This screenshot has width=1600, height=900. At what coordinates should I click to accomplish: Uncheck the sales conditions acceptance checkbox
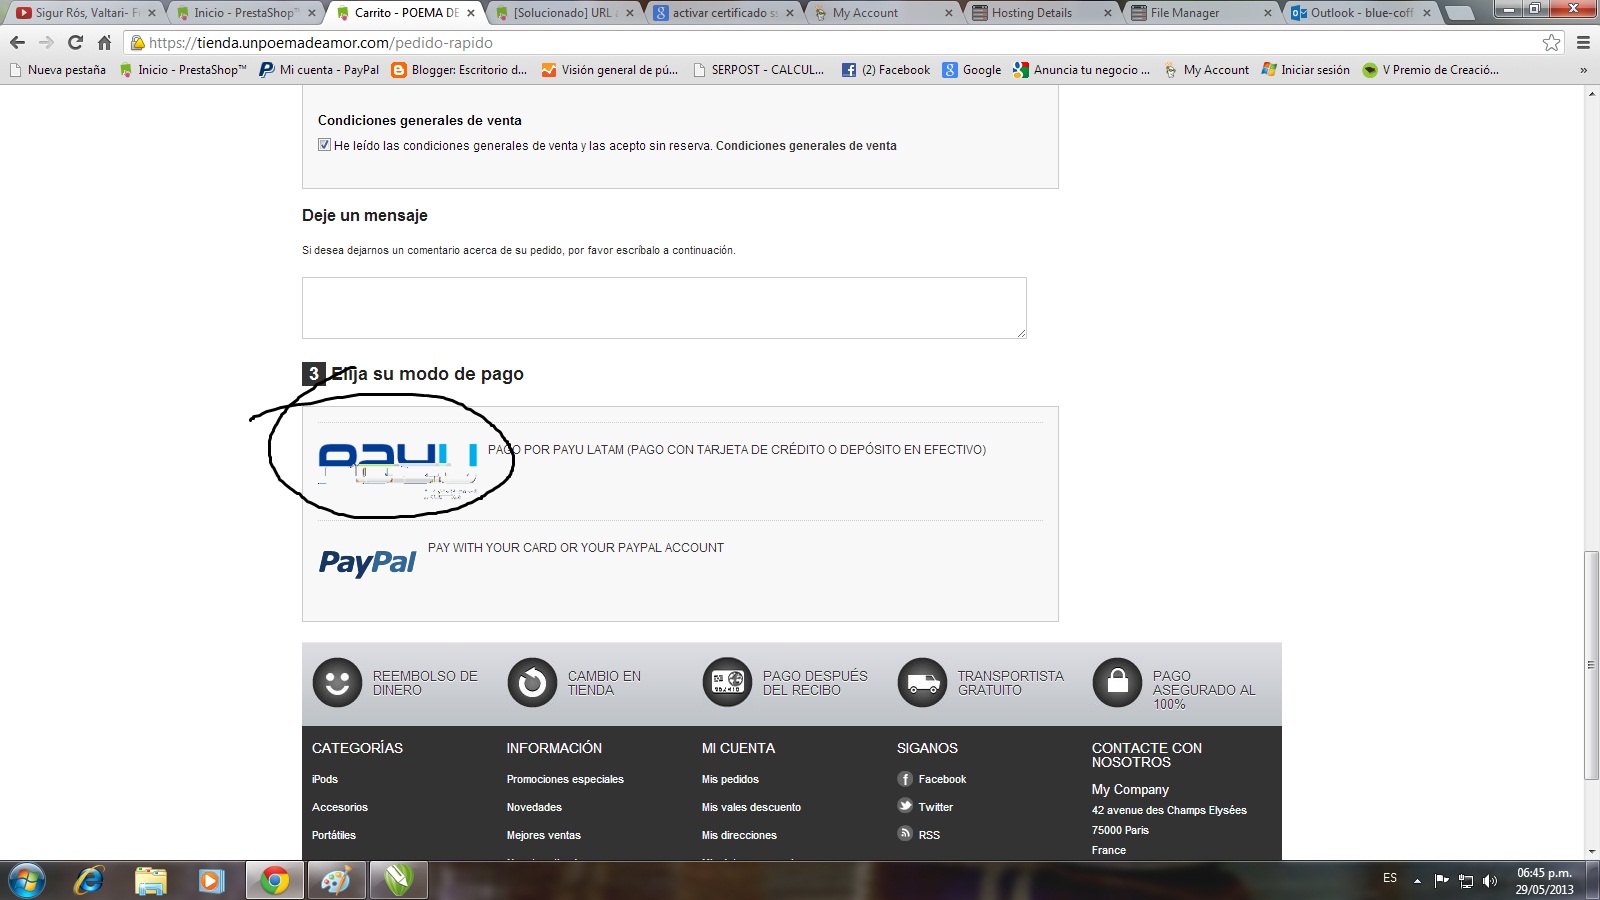click(x=324, y=145)
